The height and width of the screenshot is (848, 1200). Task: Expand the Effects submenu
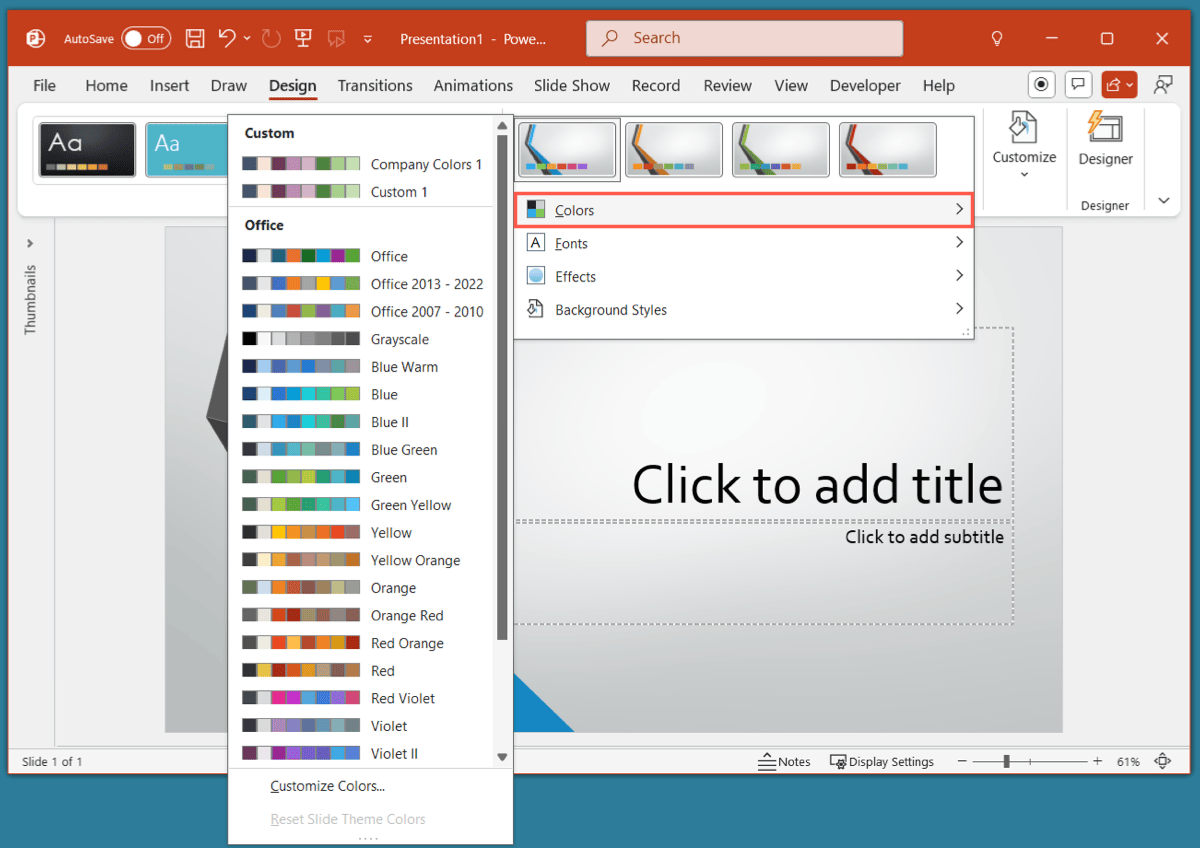point(745,276)
